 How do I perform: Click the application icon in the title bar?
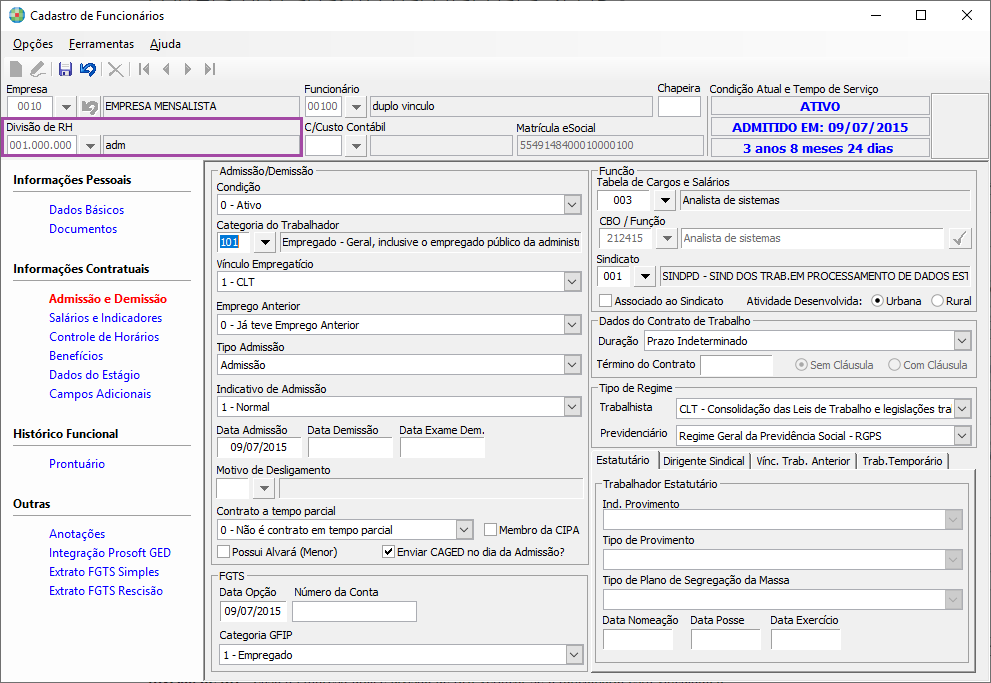point(17,15)
